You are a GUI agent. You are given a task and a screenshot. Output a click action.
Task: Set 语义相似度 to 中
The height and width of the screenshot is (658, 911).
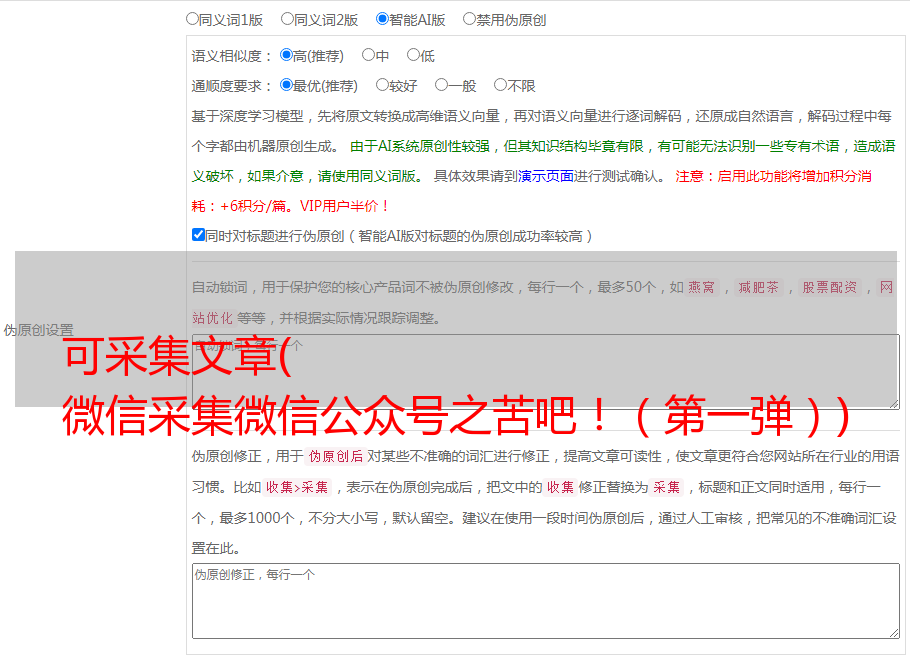coord(368,55)
